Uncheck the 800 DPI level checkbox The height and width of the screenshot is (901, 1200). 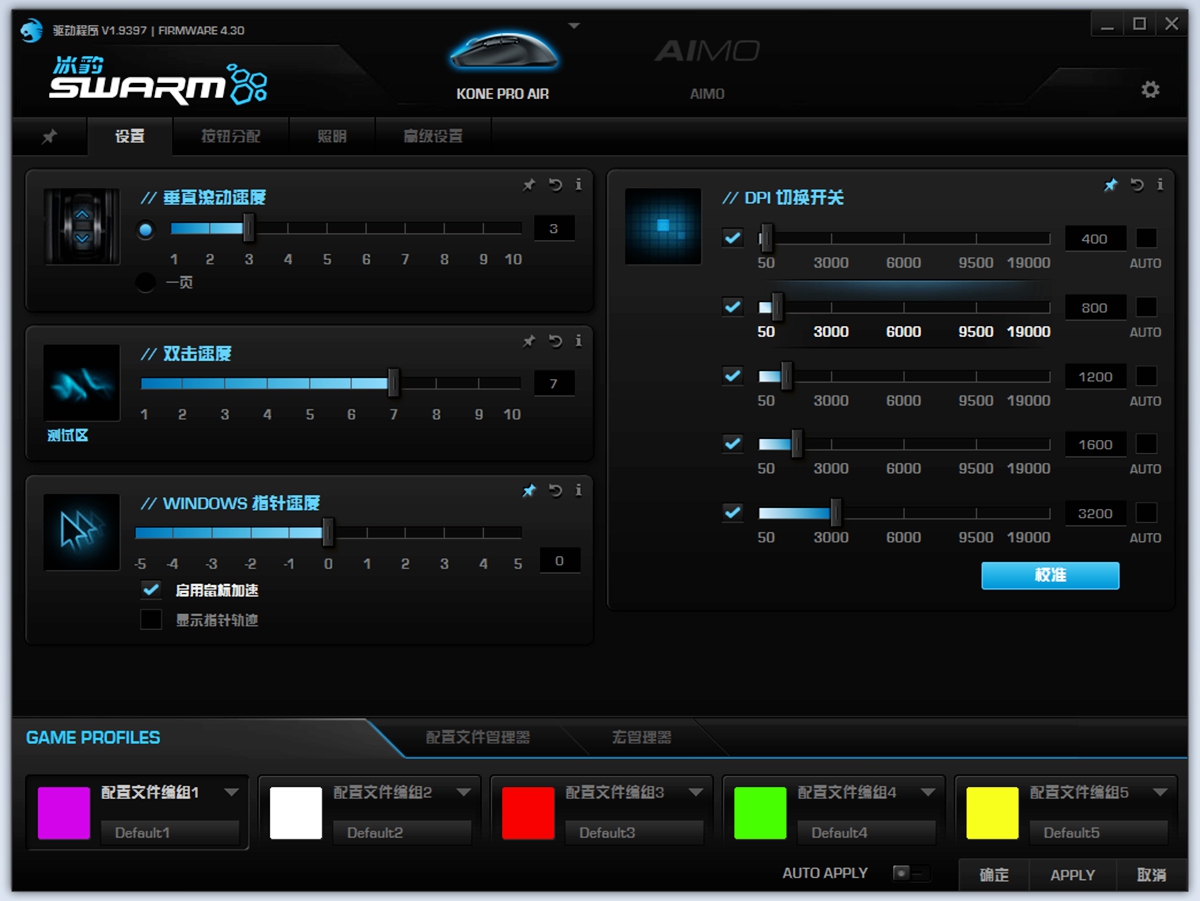[x=733, y=306]
